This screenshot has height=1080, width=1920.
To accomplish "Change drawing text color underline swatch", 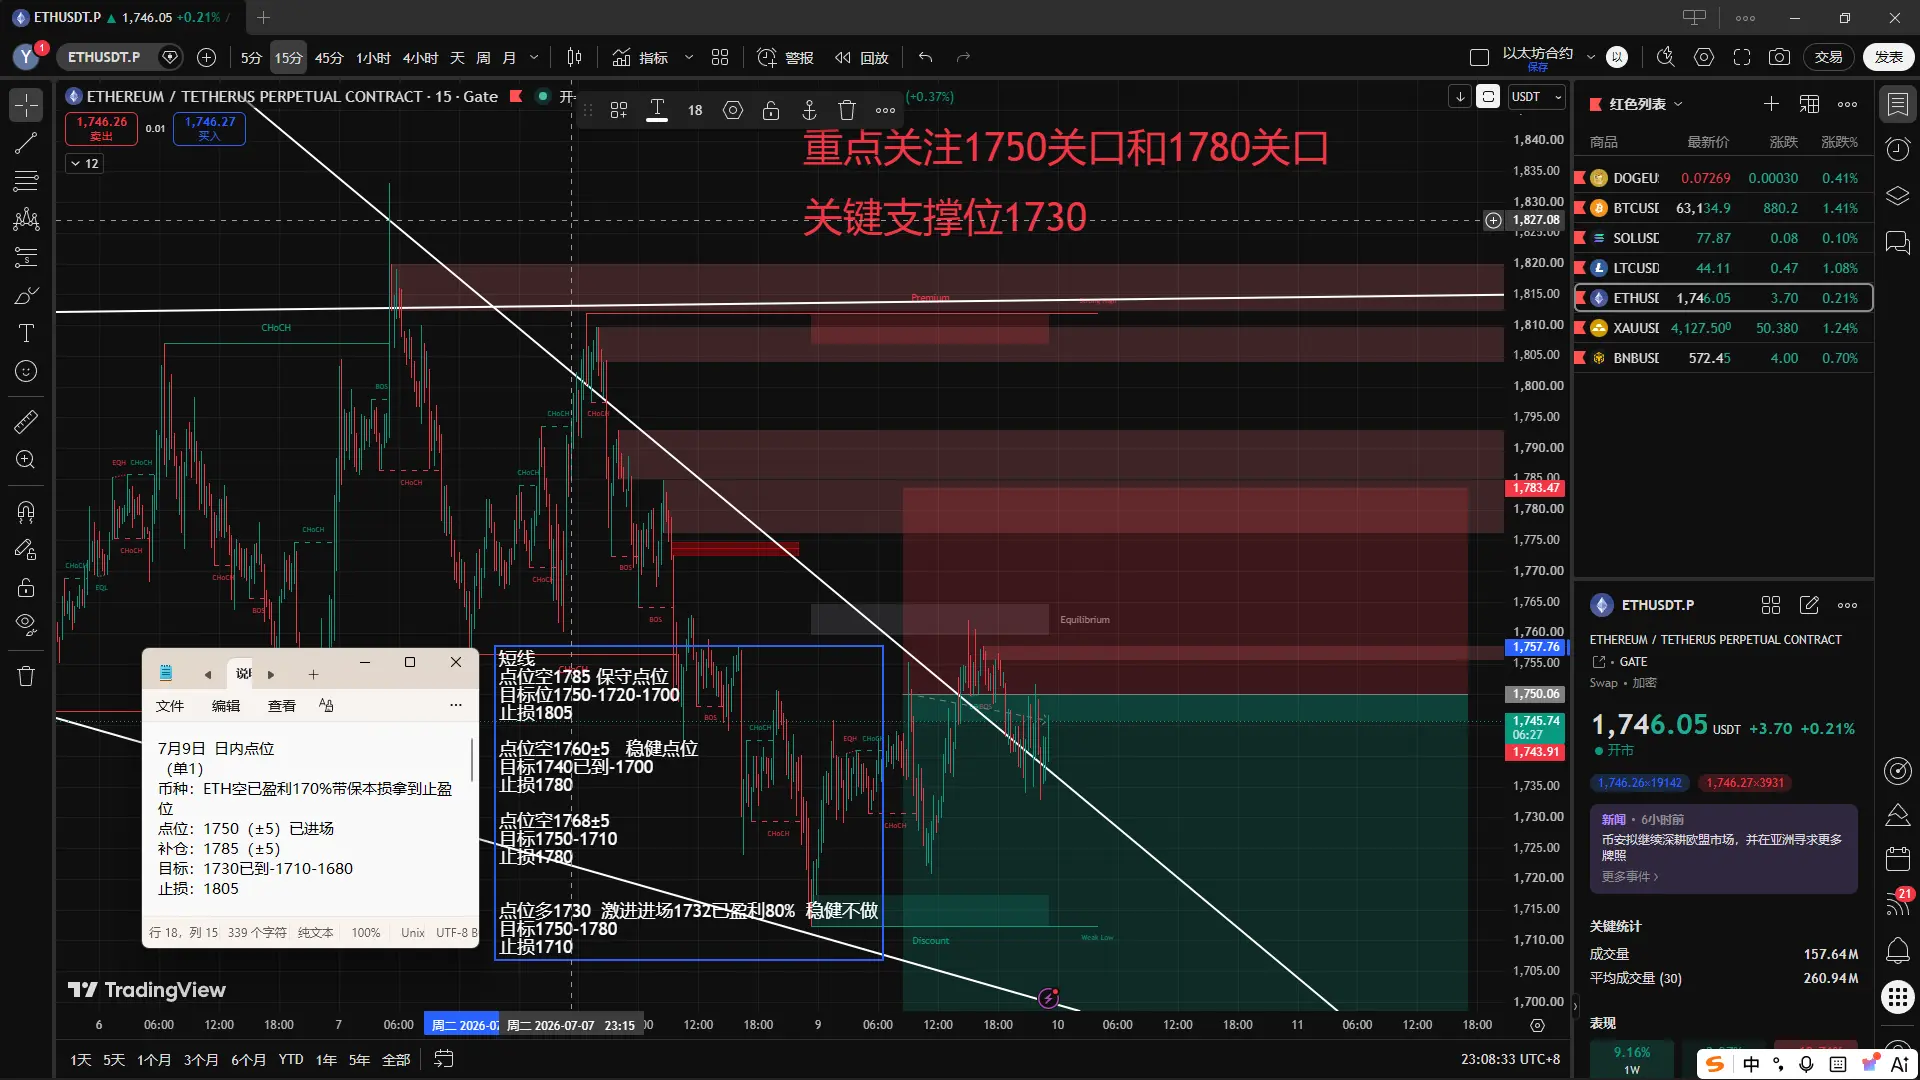I will click(657, 110).
